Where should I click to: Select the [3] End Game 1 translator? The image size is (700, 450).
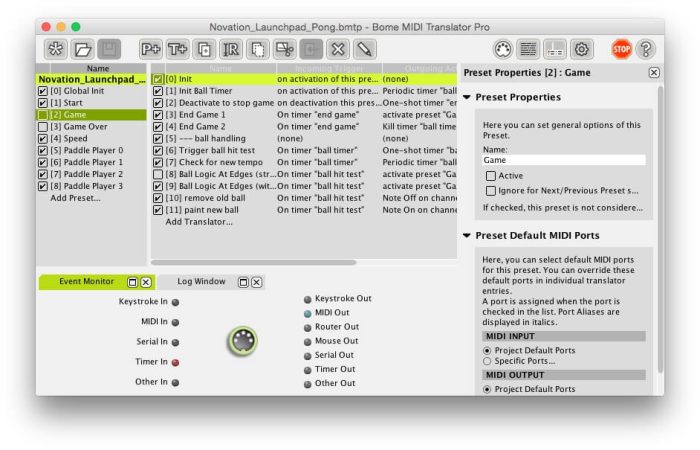tap(304, 115)
